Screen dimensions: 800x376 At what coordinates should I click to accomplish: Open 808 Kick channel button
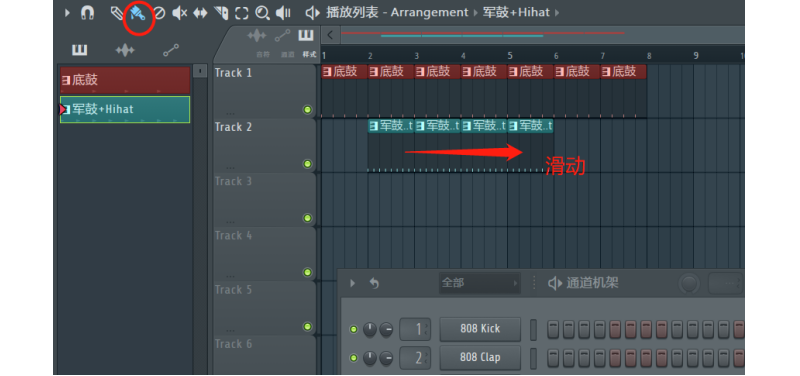(480, 329)
